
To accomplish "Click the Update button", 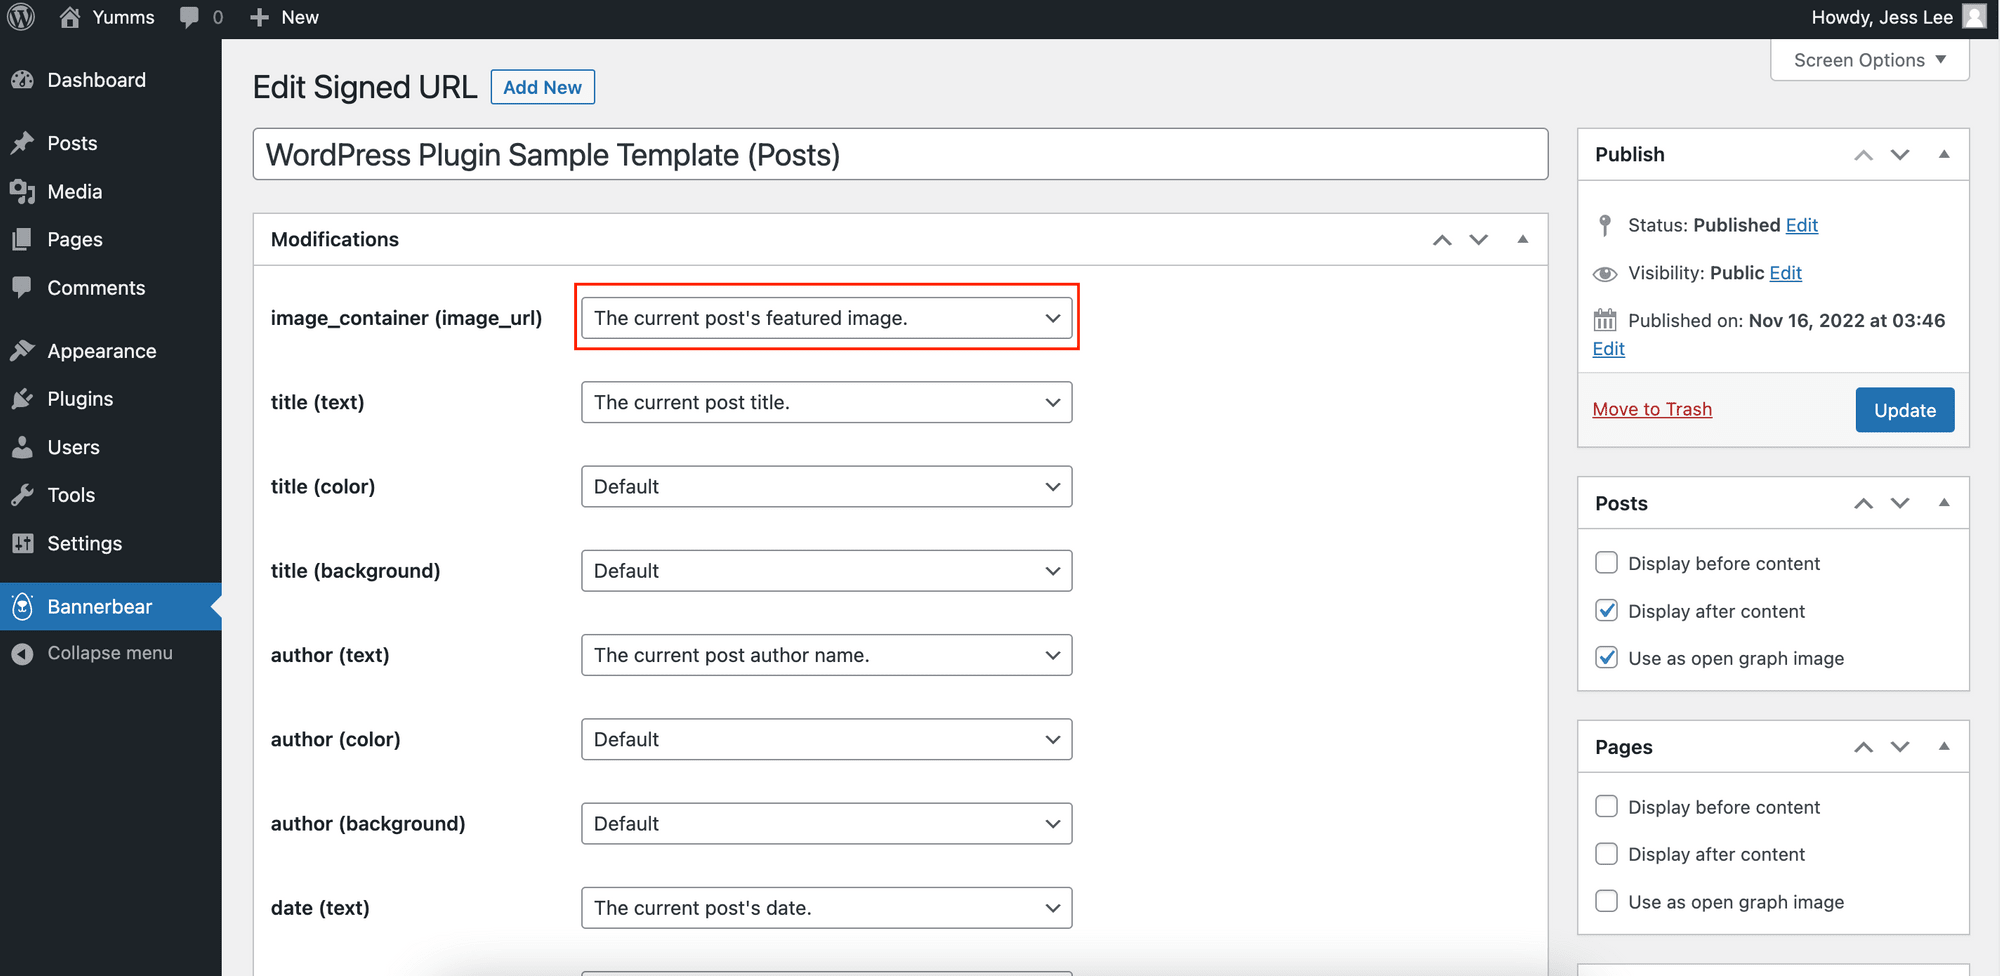I will (1904, 410).
